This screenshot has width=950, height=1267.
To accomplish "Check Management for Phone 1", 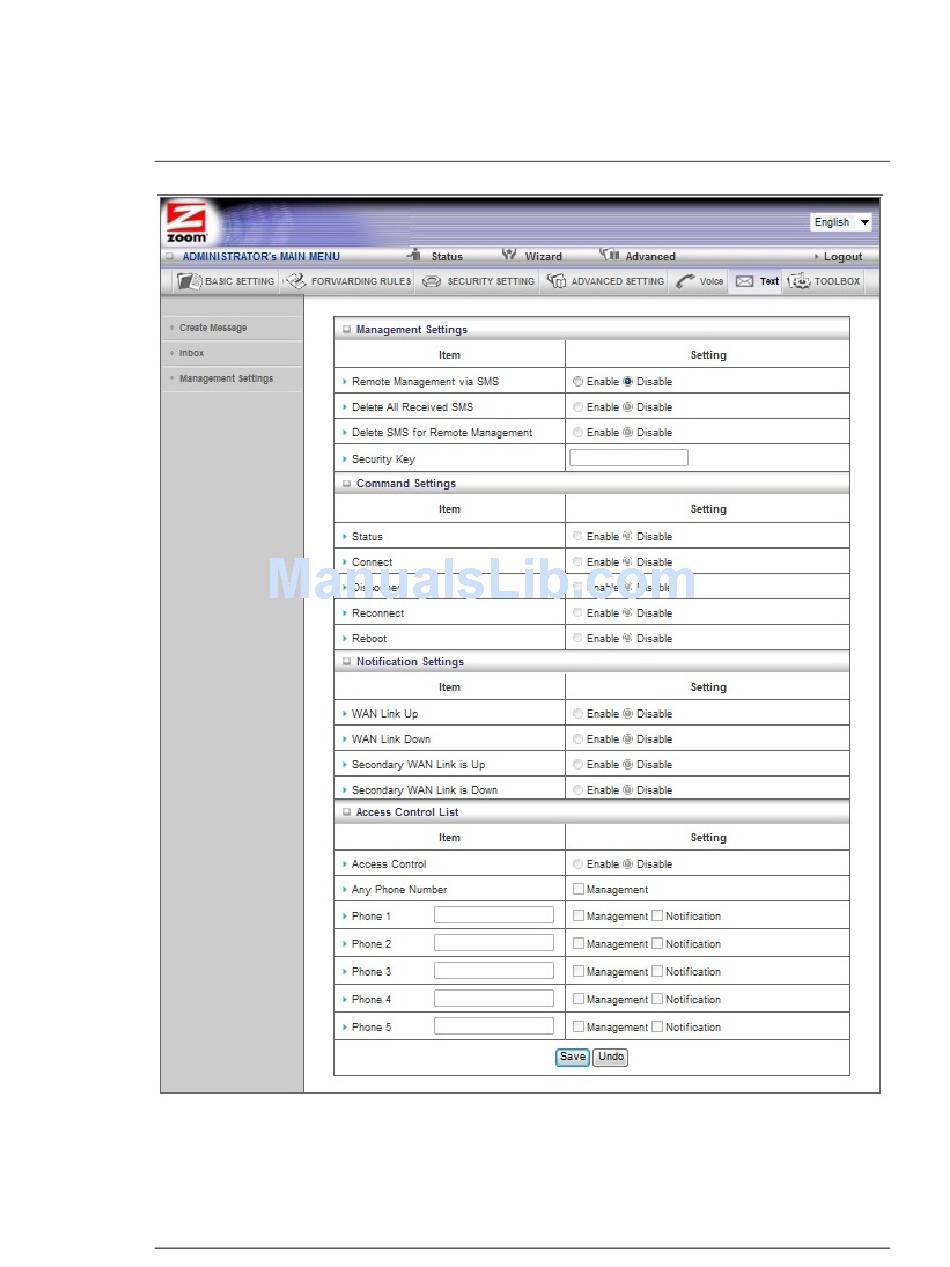I will click(578, 915).
